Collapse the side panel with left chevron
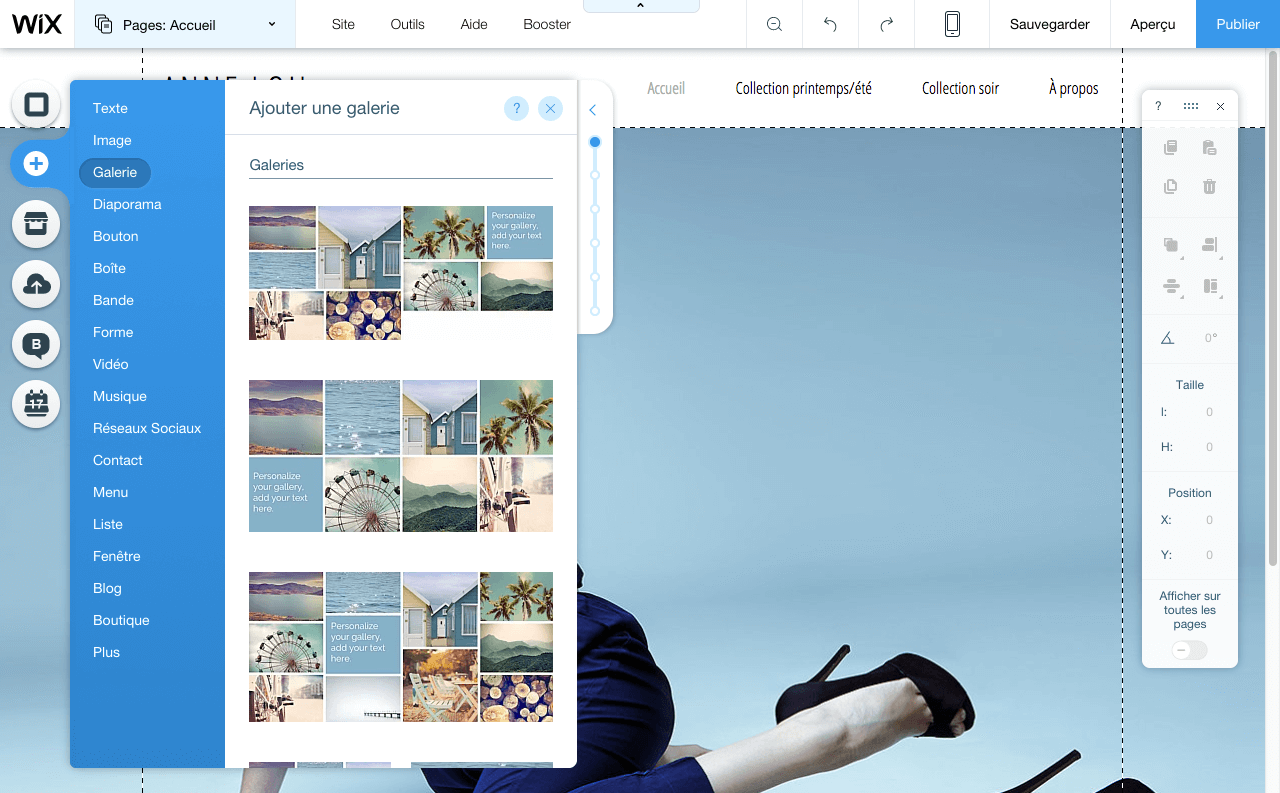Screen dimensions: 1280x793 (592, 110)
